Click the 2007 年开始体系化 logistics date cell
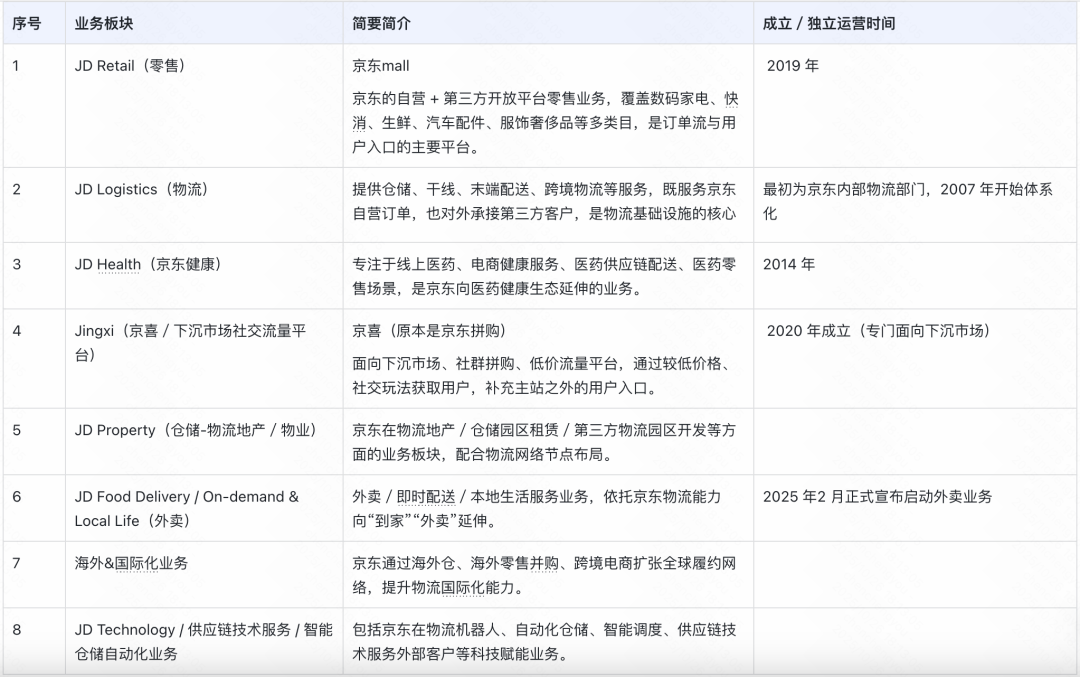The width and height of the screenshot is (1080, 677). [907, 201]
